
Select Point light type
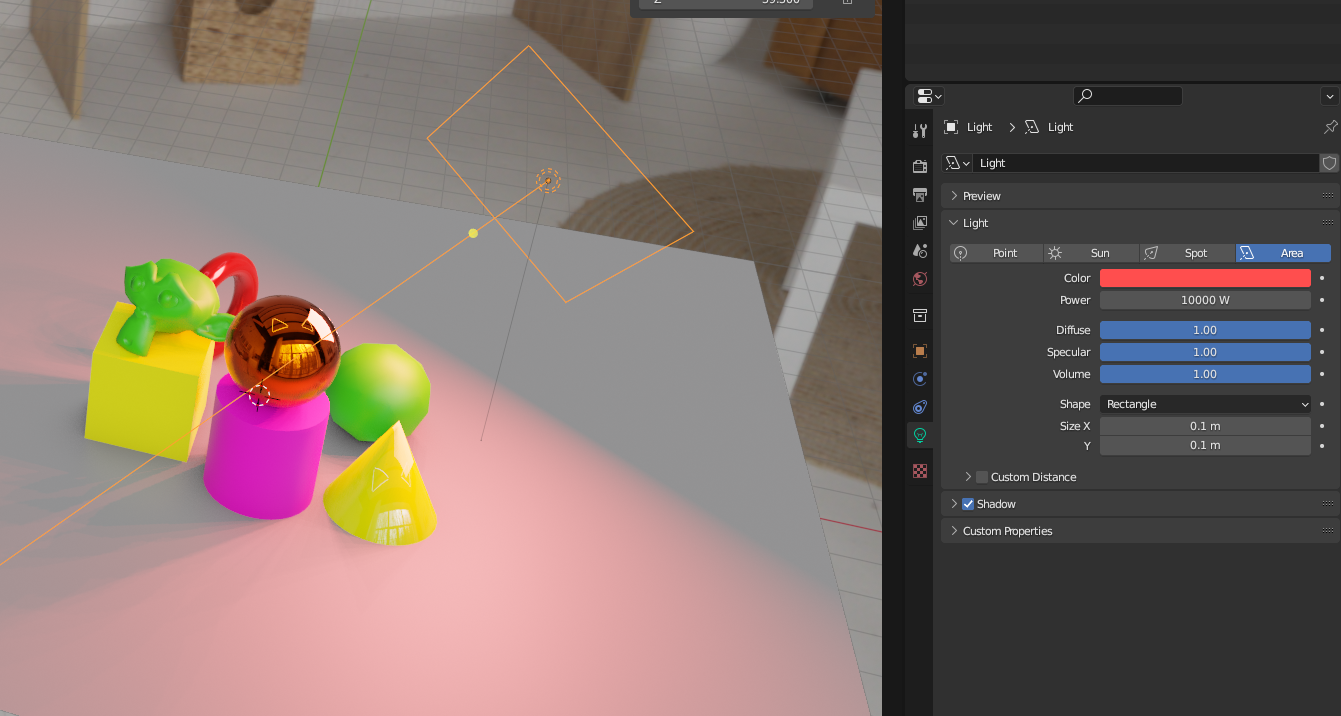(x=996, y=253)
